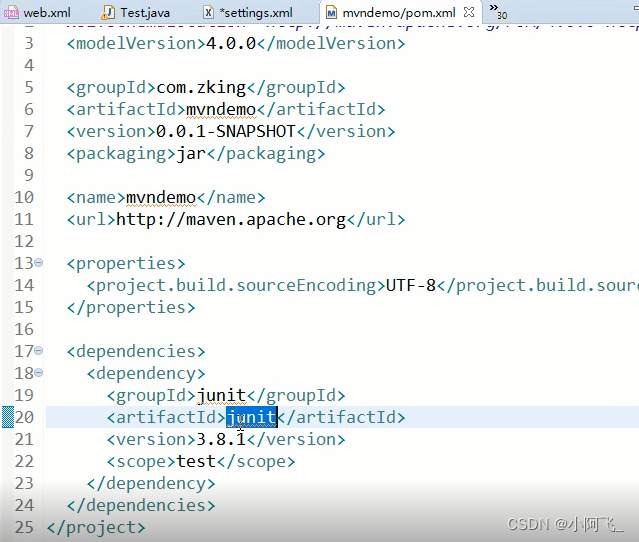Click the artifactId value mvndemo on line 6
This screenshot has width=639, height=542.
tap(221, 110)
